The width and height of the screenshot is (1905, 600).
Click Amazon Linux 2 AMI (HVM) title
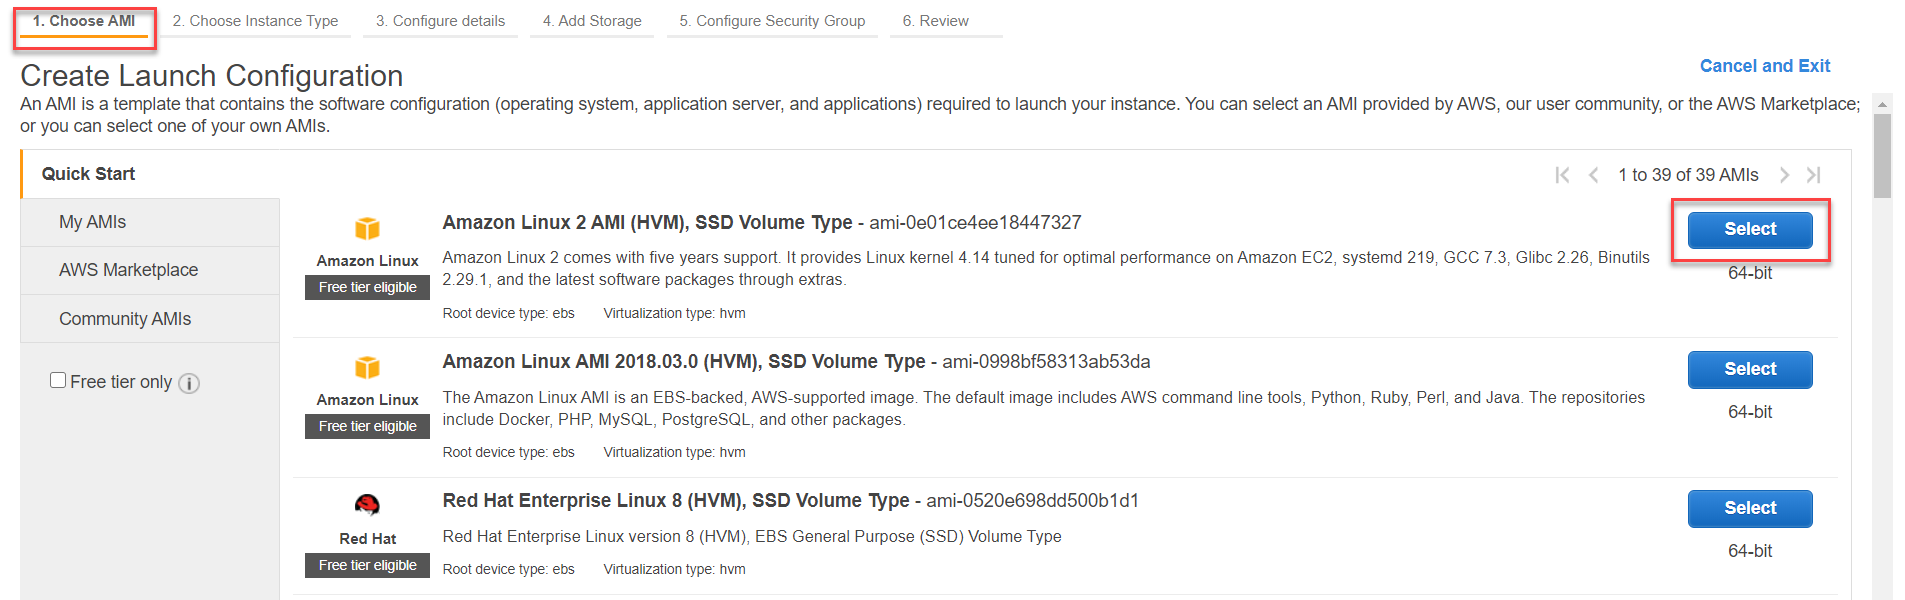(647, 222)
